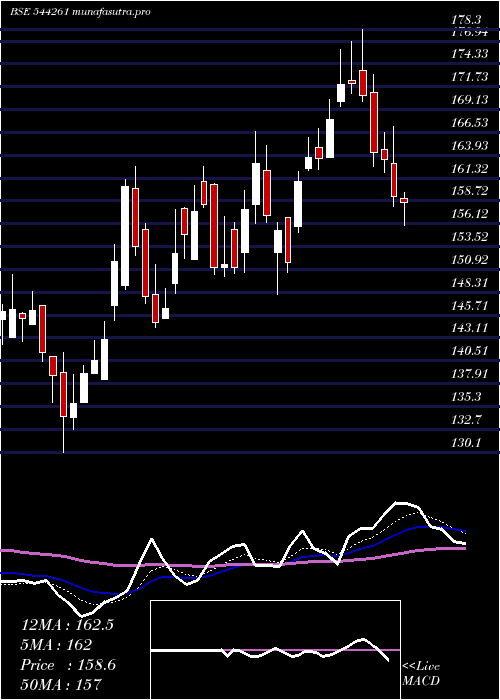Click the last candlestick near 158.72
The height and width of the screenshot is (700, 500).
[x=404, y=201]
